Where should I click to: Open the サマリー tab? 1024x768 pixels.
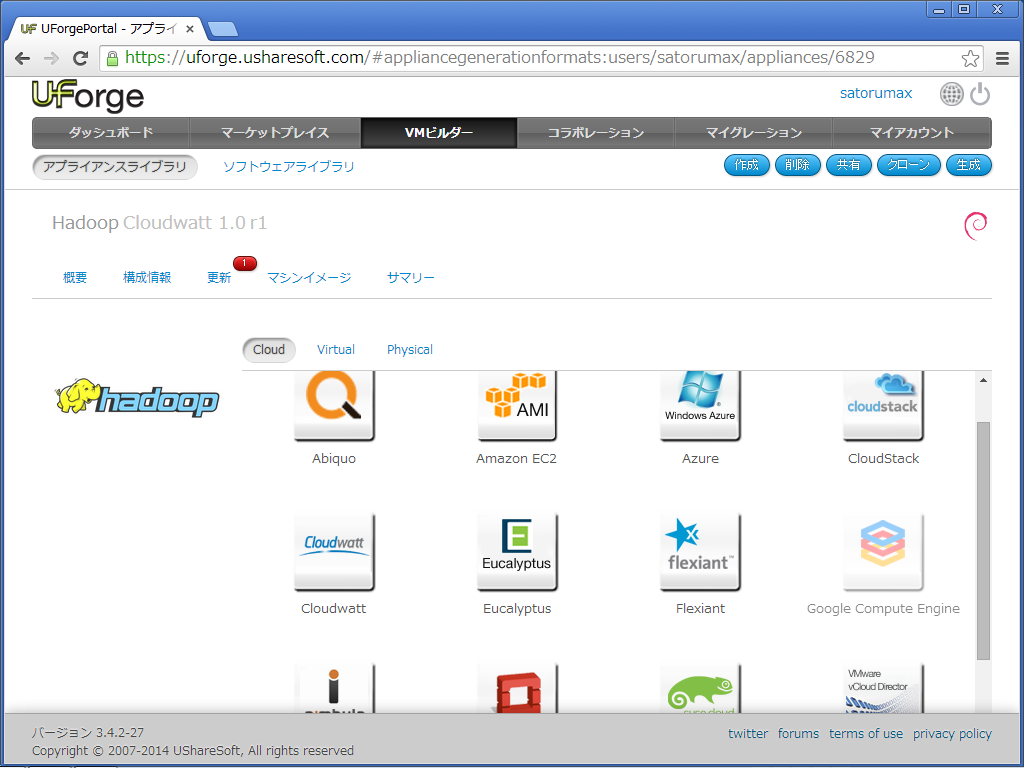(411, 278)
